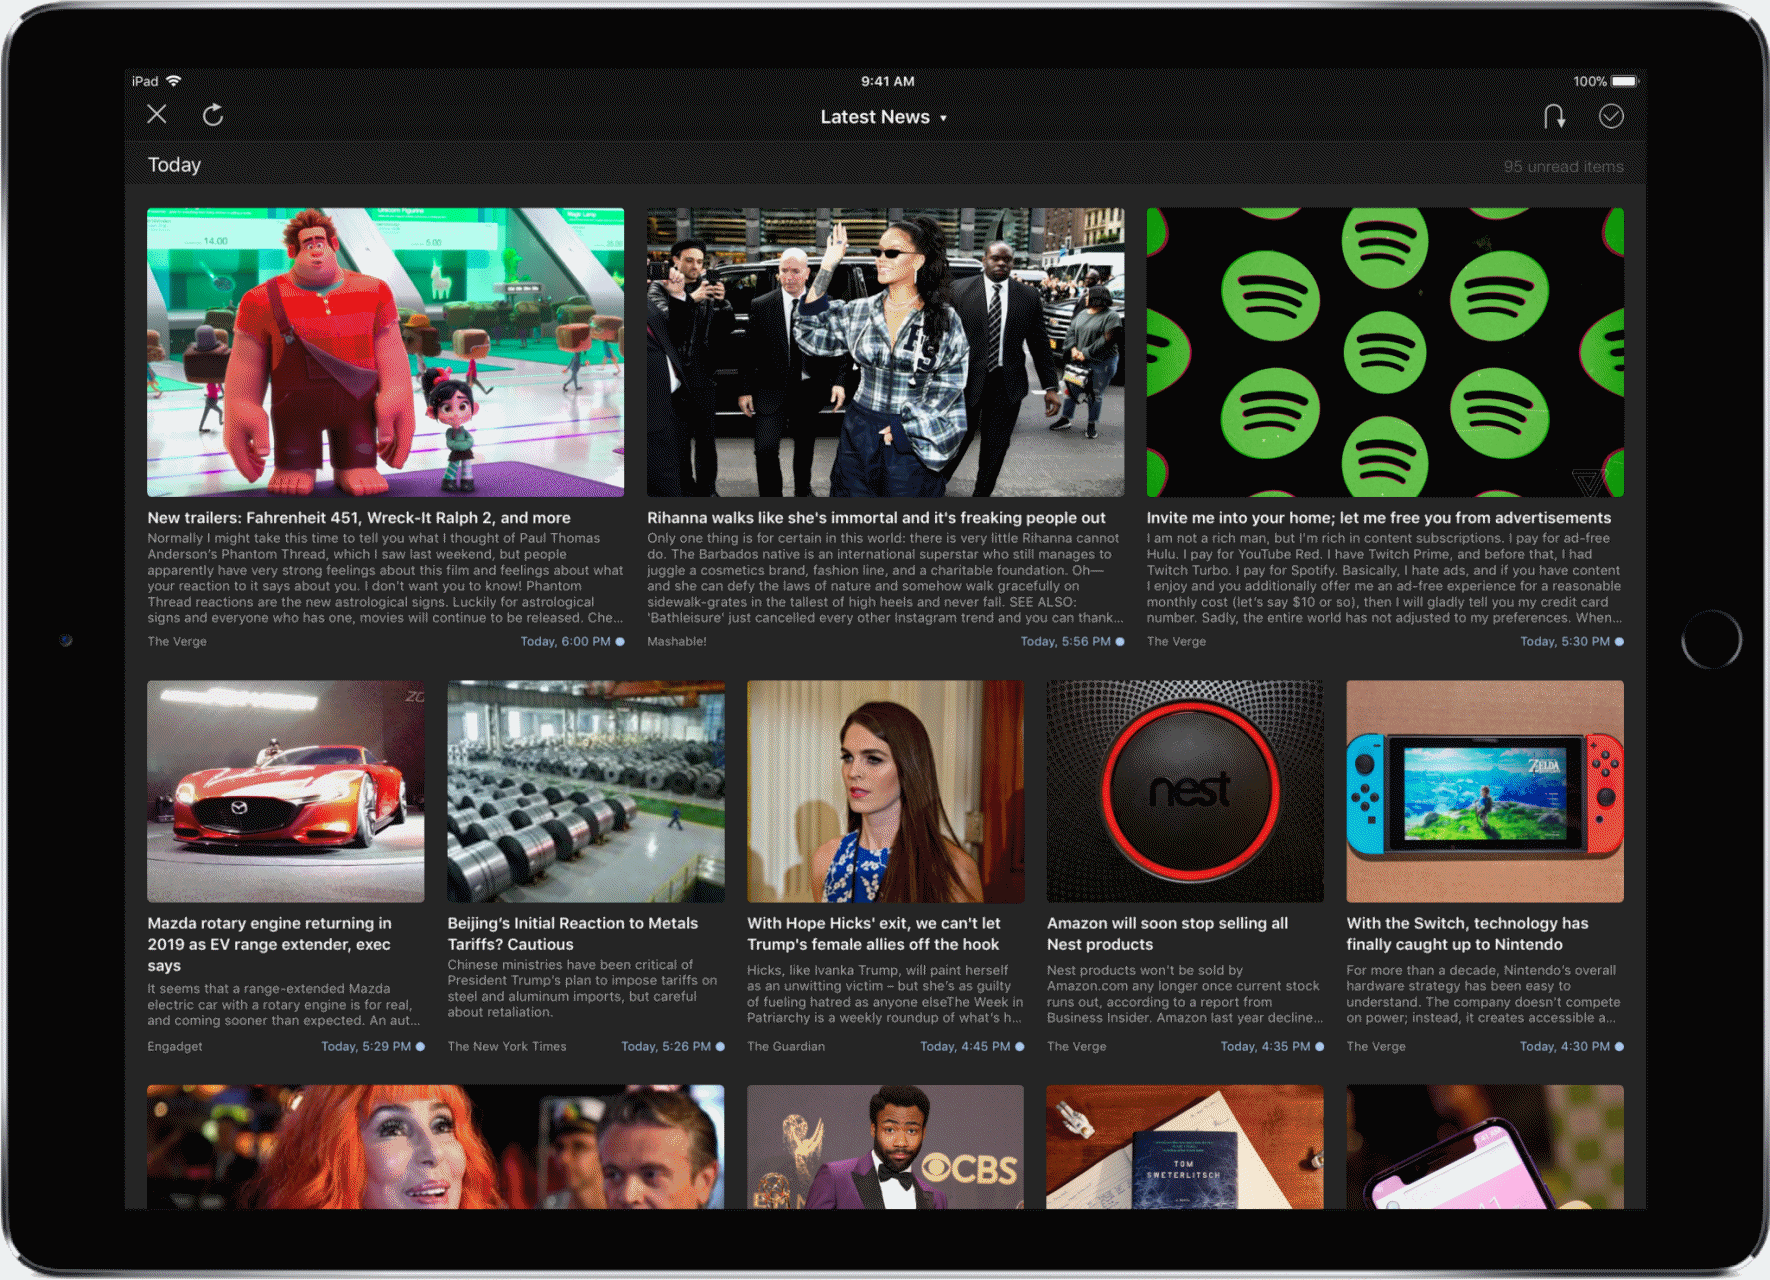Click the excerpt starting 'Normally I might take this time'
1770x1280 pixels.
(x=386, y=578)
